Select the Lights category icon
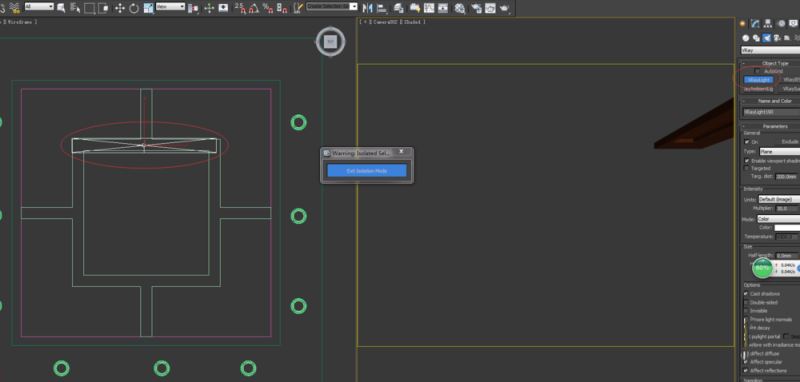 coord(766,38)
